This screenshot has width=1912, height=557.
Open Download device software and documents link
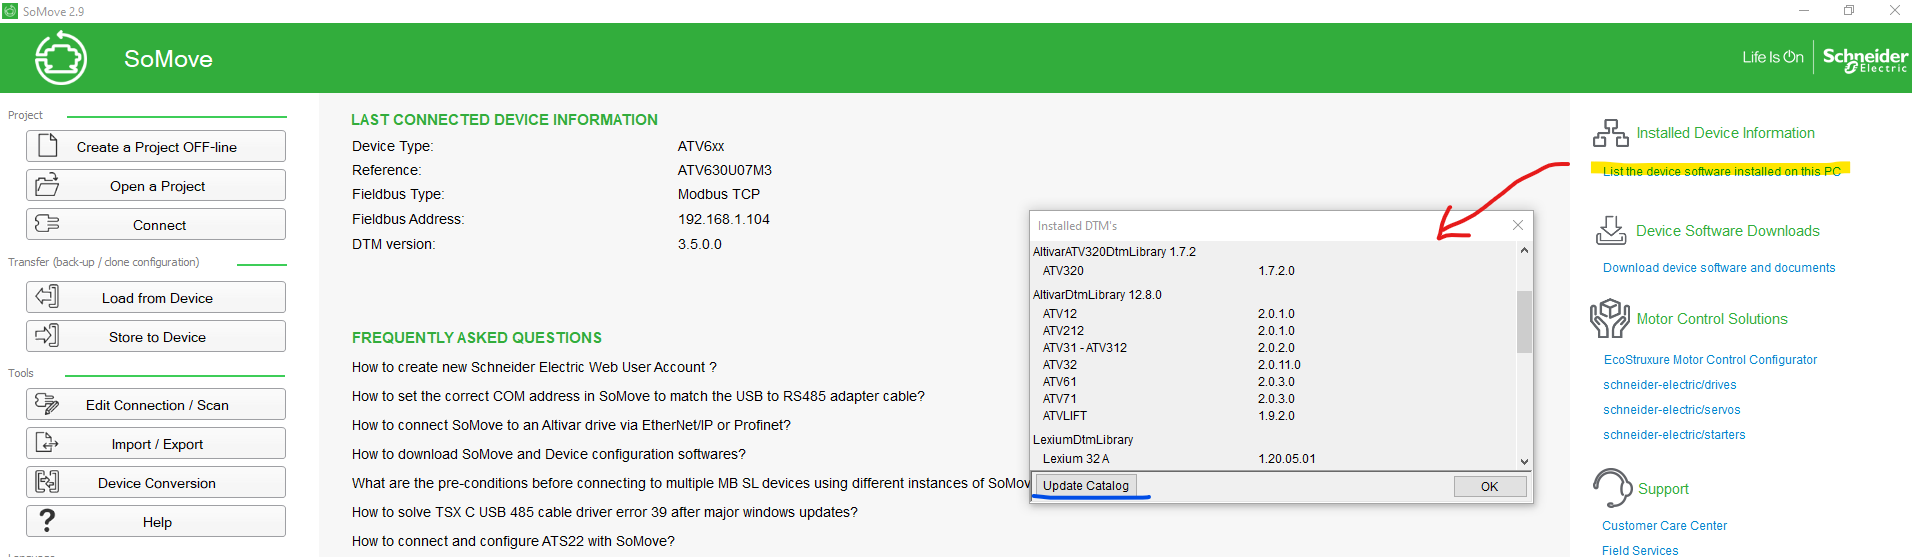(1719, 268)
